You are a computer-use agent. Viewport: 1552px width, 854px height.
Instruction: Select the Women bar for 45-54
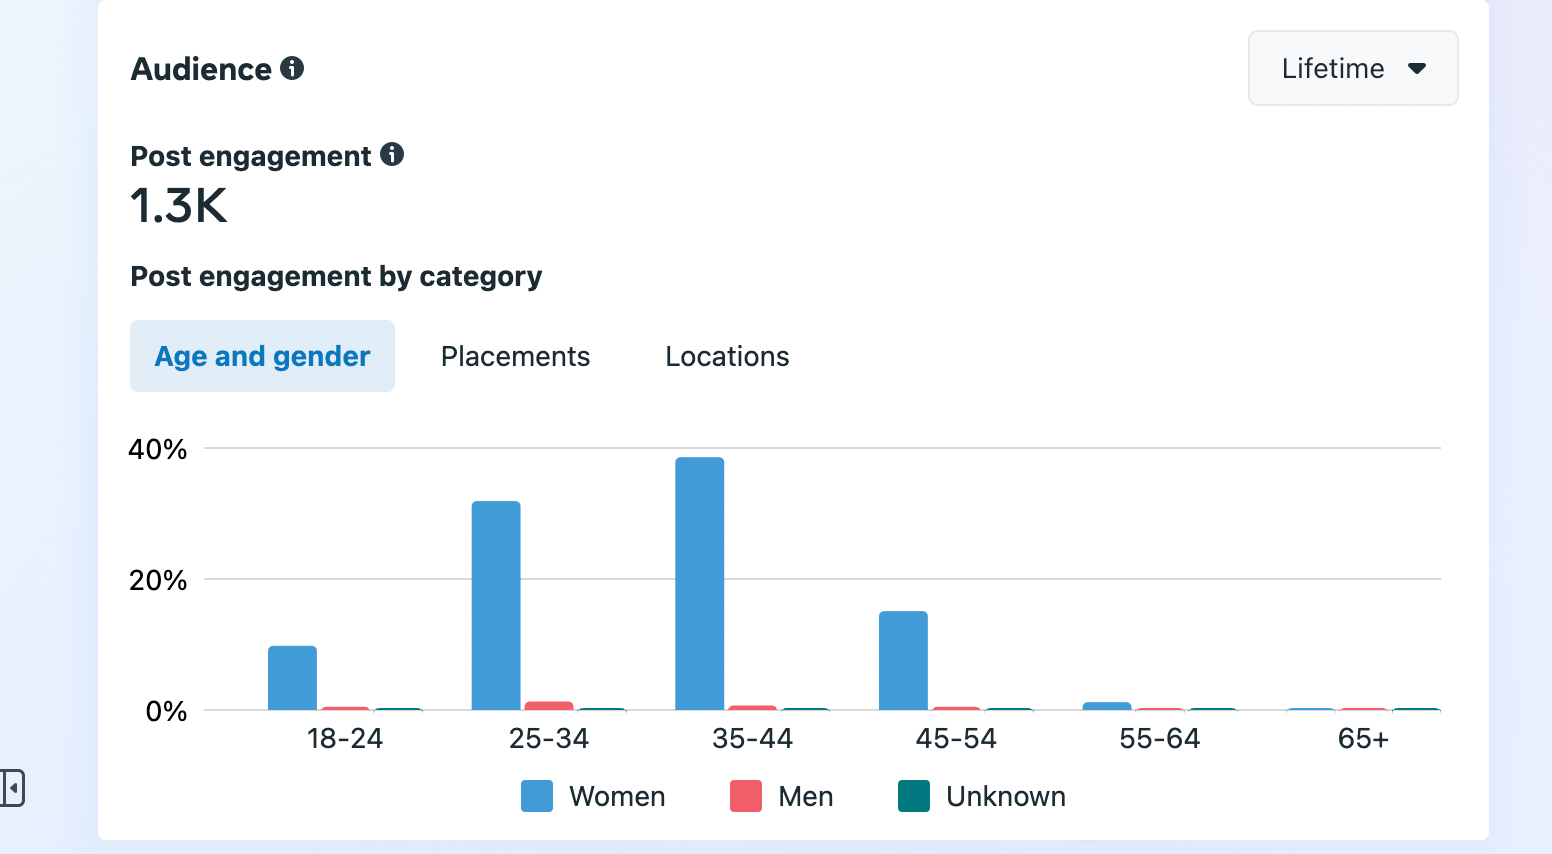903,660
